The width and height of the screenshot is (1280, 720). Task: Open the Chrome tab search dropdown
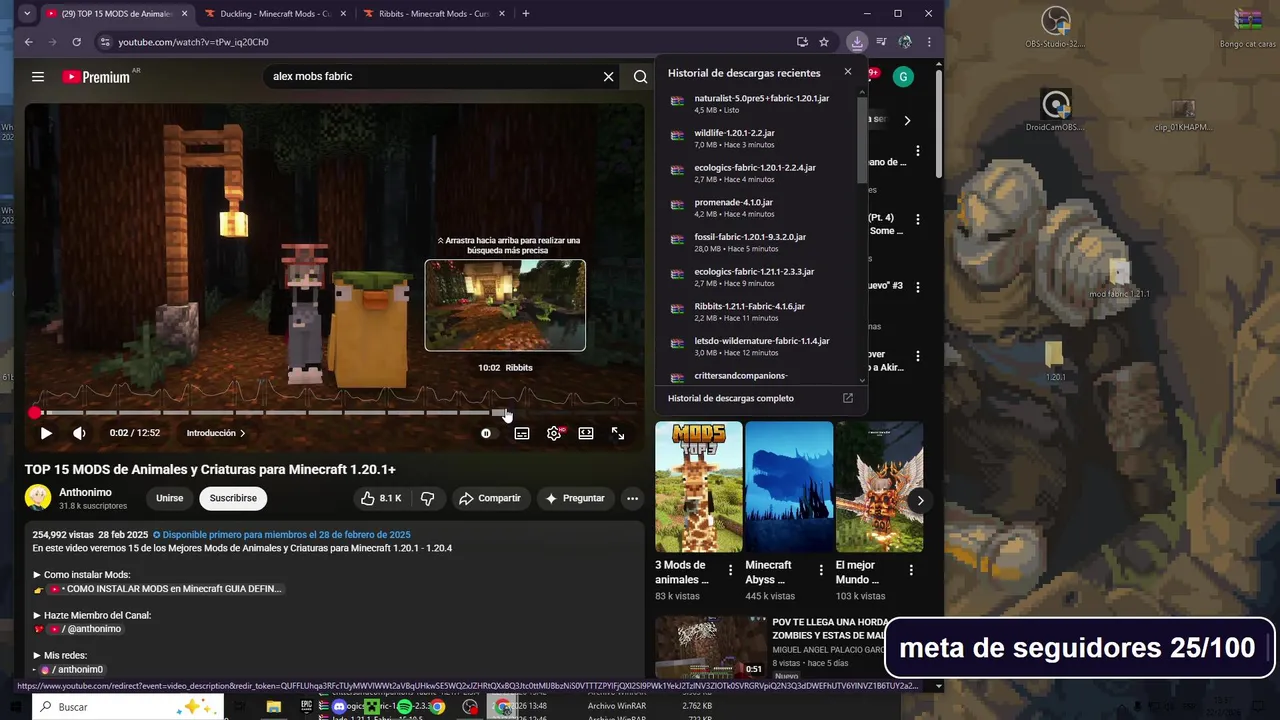[x=27, y=14]
